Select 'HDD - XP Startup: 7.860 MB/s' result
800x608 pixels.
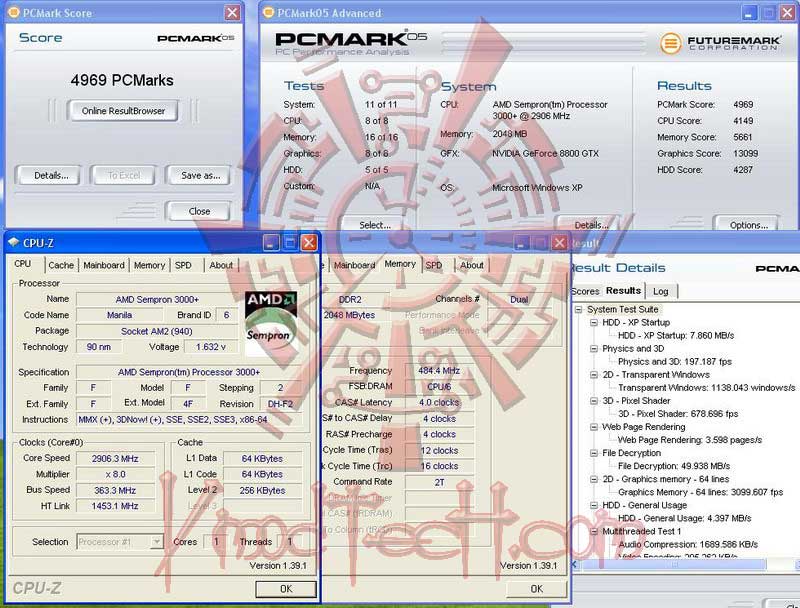(676, 336)
